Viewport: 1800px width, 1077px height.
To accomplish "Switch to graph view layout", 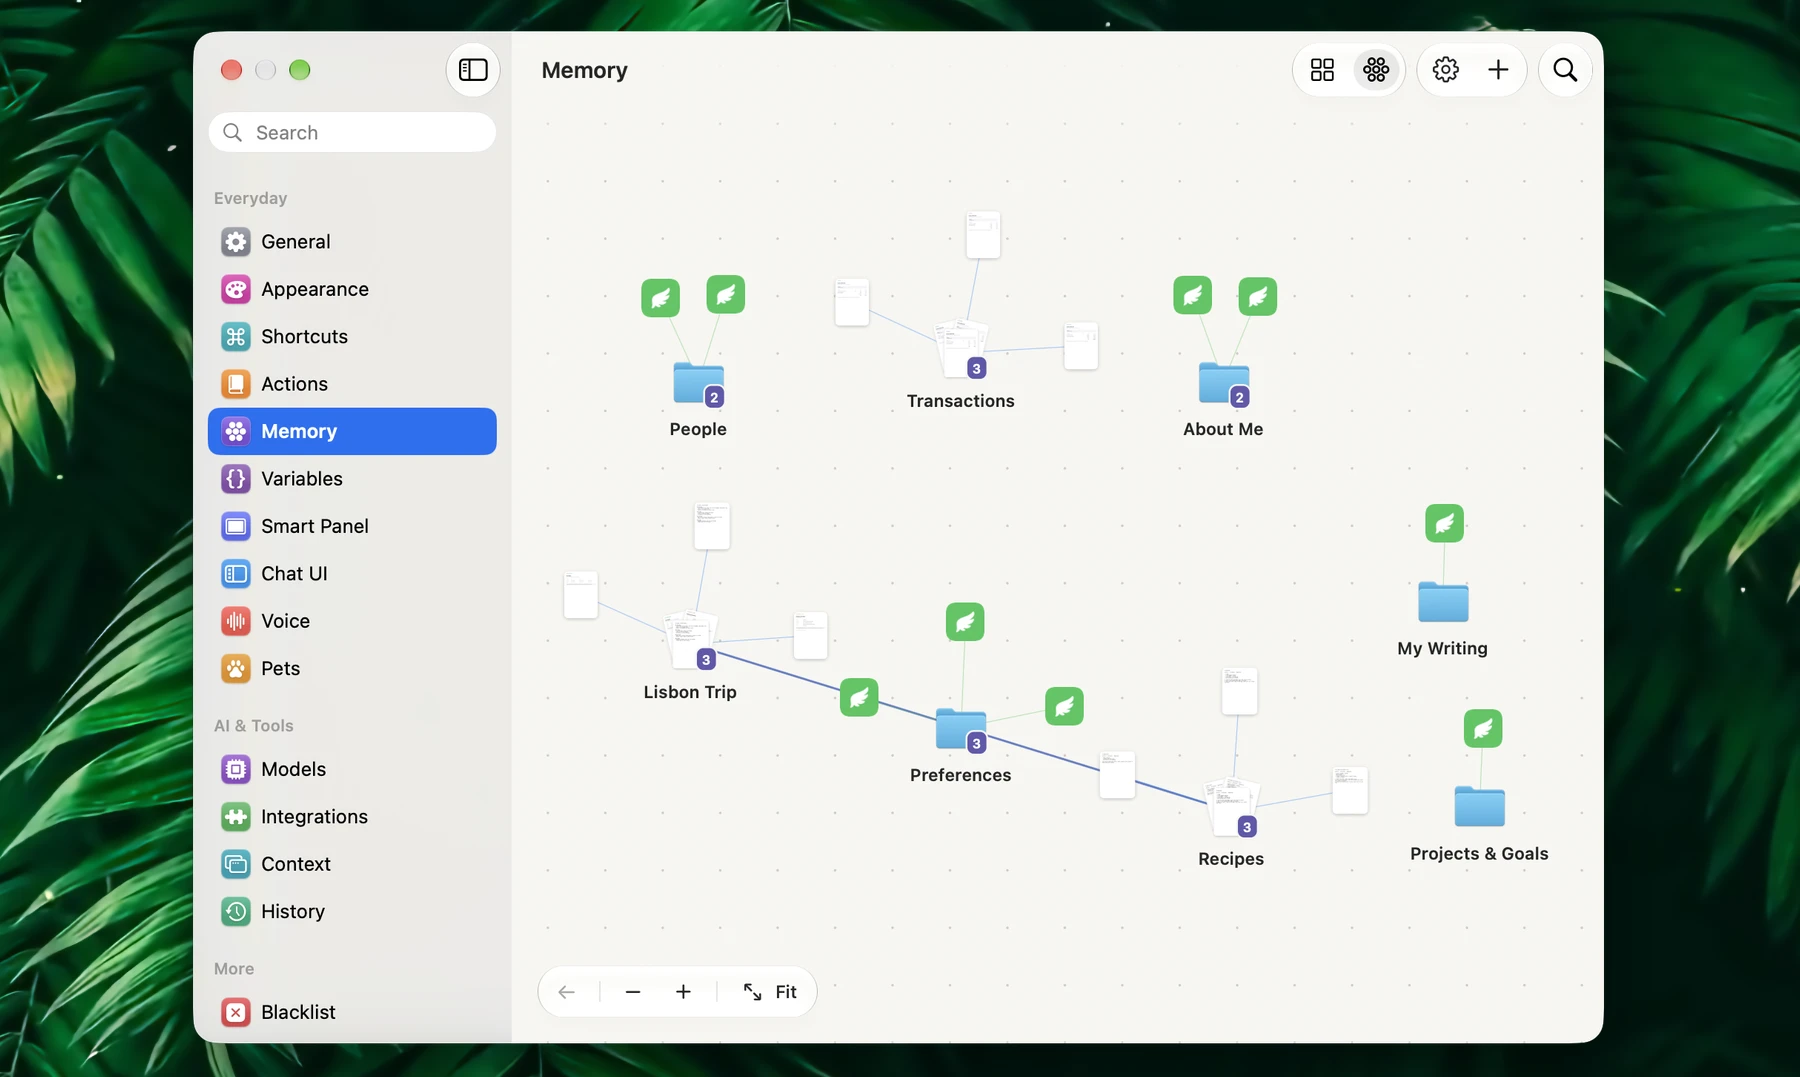I will pyautogui.click(x=1376, y=70).
